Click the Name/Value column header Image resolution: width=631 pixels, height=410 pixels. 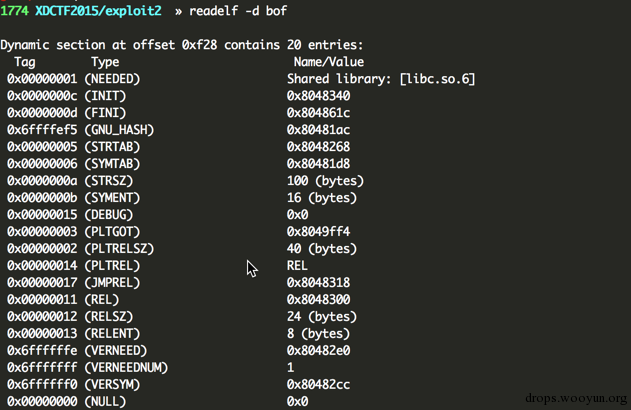tap(329, 62)
